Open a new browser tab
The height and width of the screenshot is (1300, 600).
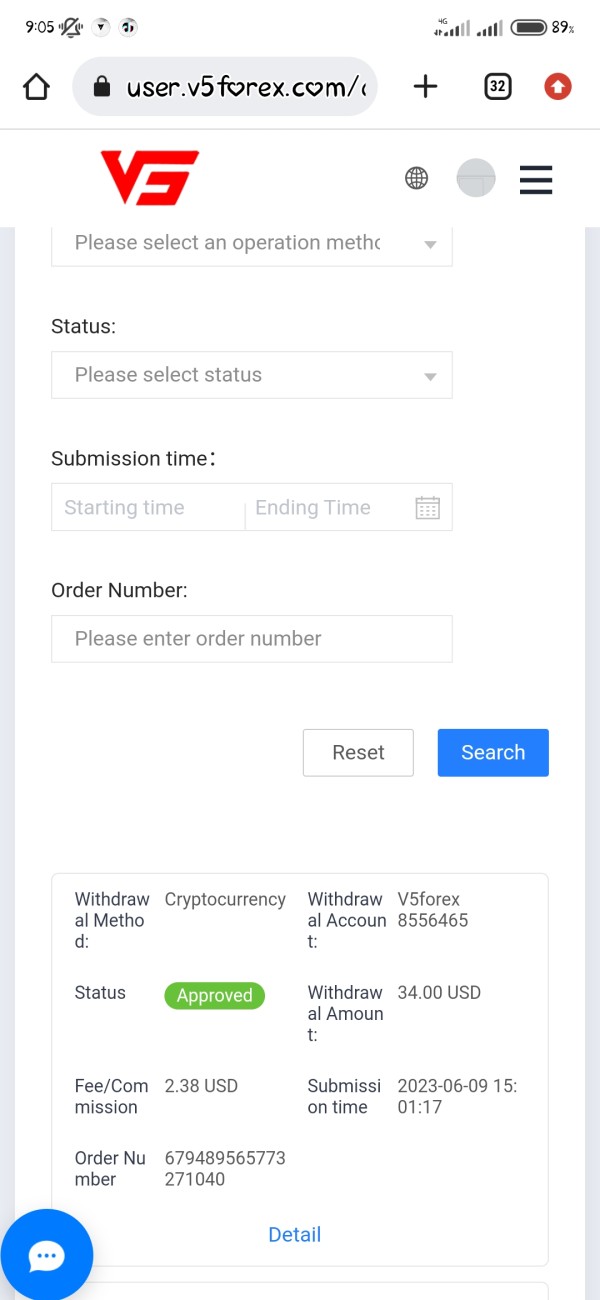(425, 87)
